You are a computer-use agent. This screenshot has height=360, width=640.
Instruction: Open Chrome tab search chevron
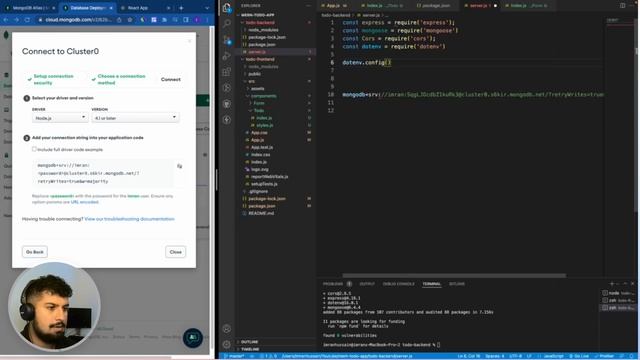click(207, 8)
